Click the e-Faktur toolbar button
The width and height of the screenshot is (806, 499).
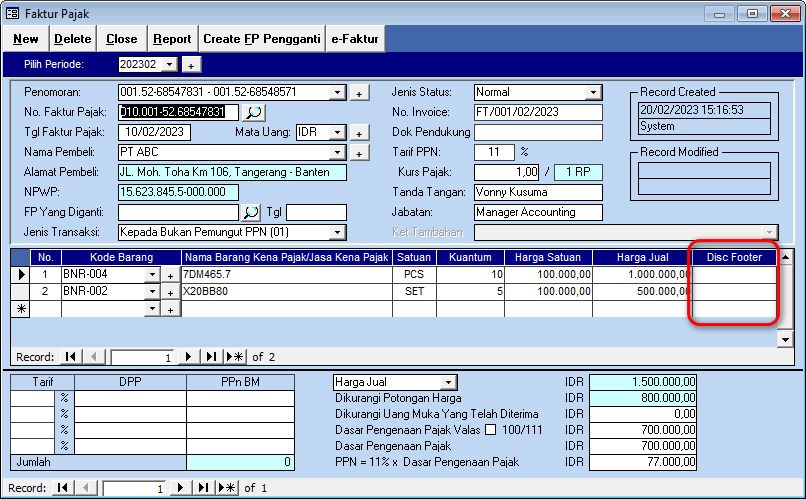coord(356,39)
